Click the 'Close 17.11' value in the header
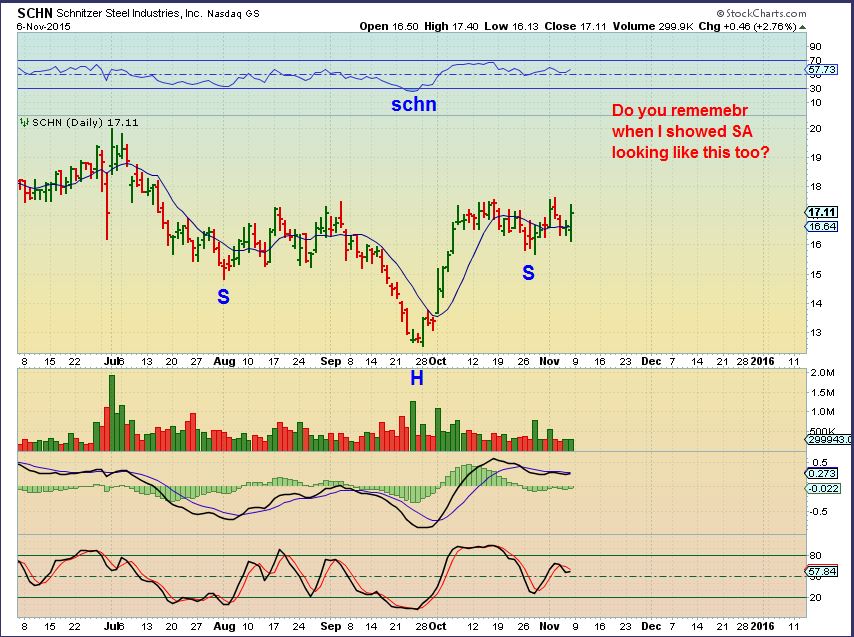The height and width of the screenshot is (637, 854). [x=575, y=26]
